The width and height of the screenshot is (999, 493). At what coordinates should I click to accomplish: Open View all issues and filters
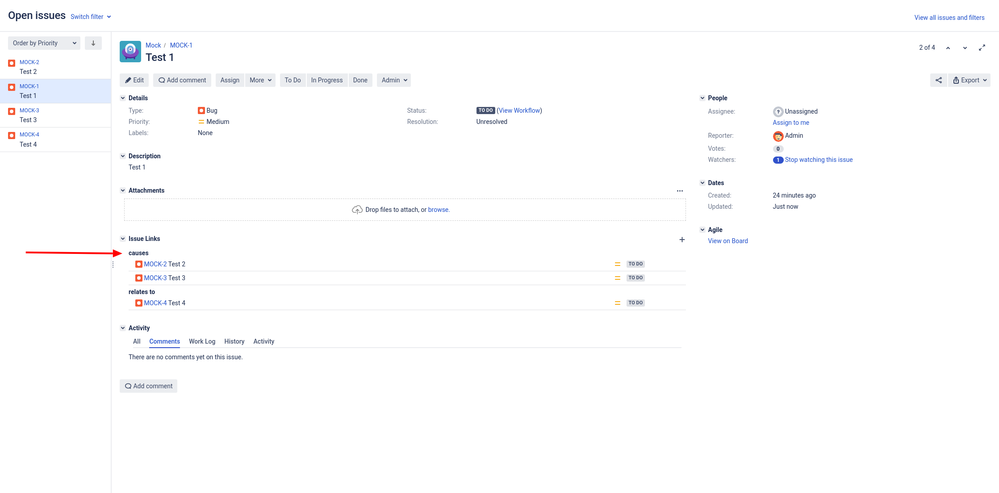coord(949,18)
